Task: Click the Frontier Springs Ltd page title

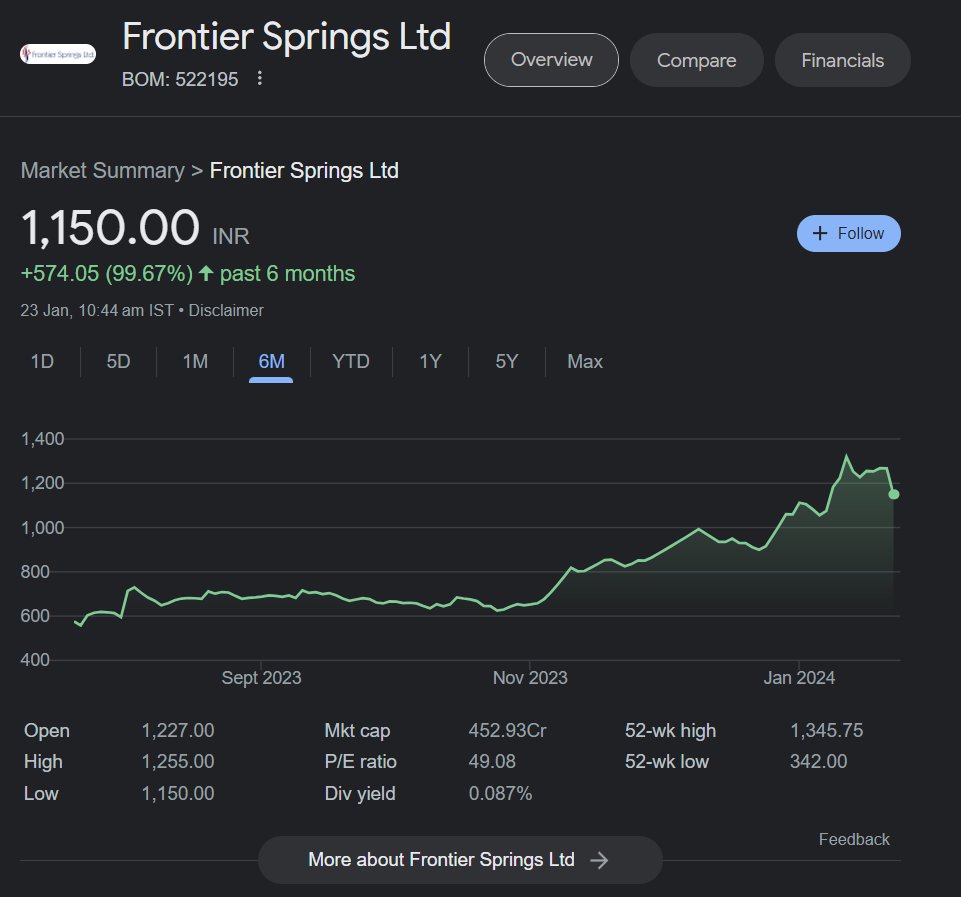Action: point(287,37)
